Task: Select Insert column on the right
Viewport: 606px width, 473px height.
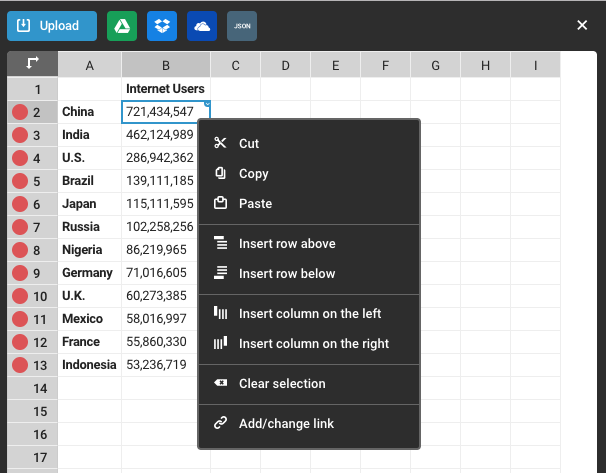Action: (x=309, y=343)
